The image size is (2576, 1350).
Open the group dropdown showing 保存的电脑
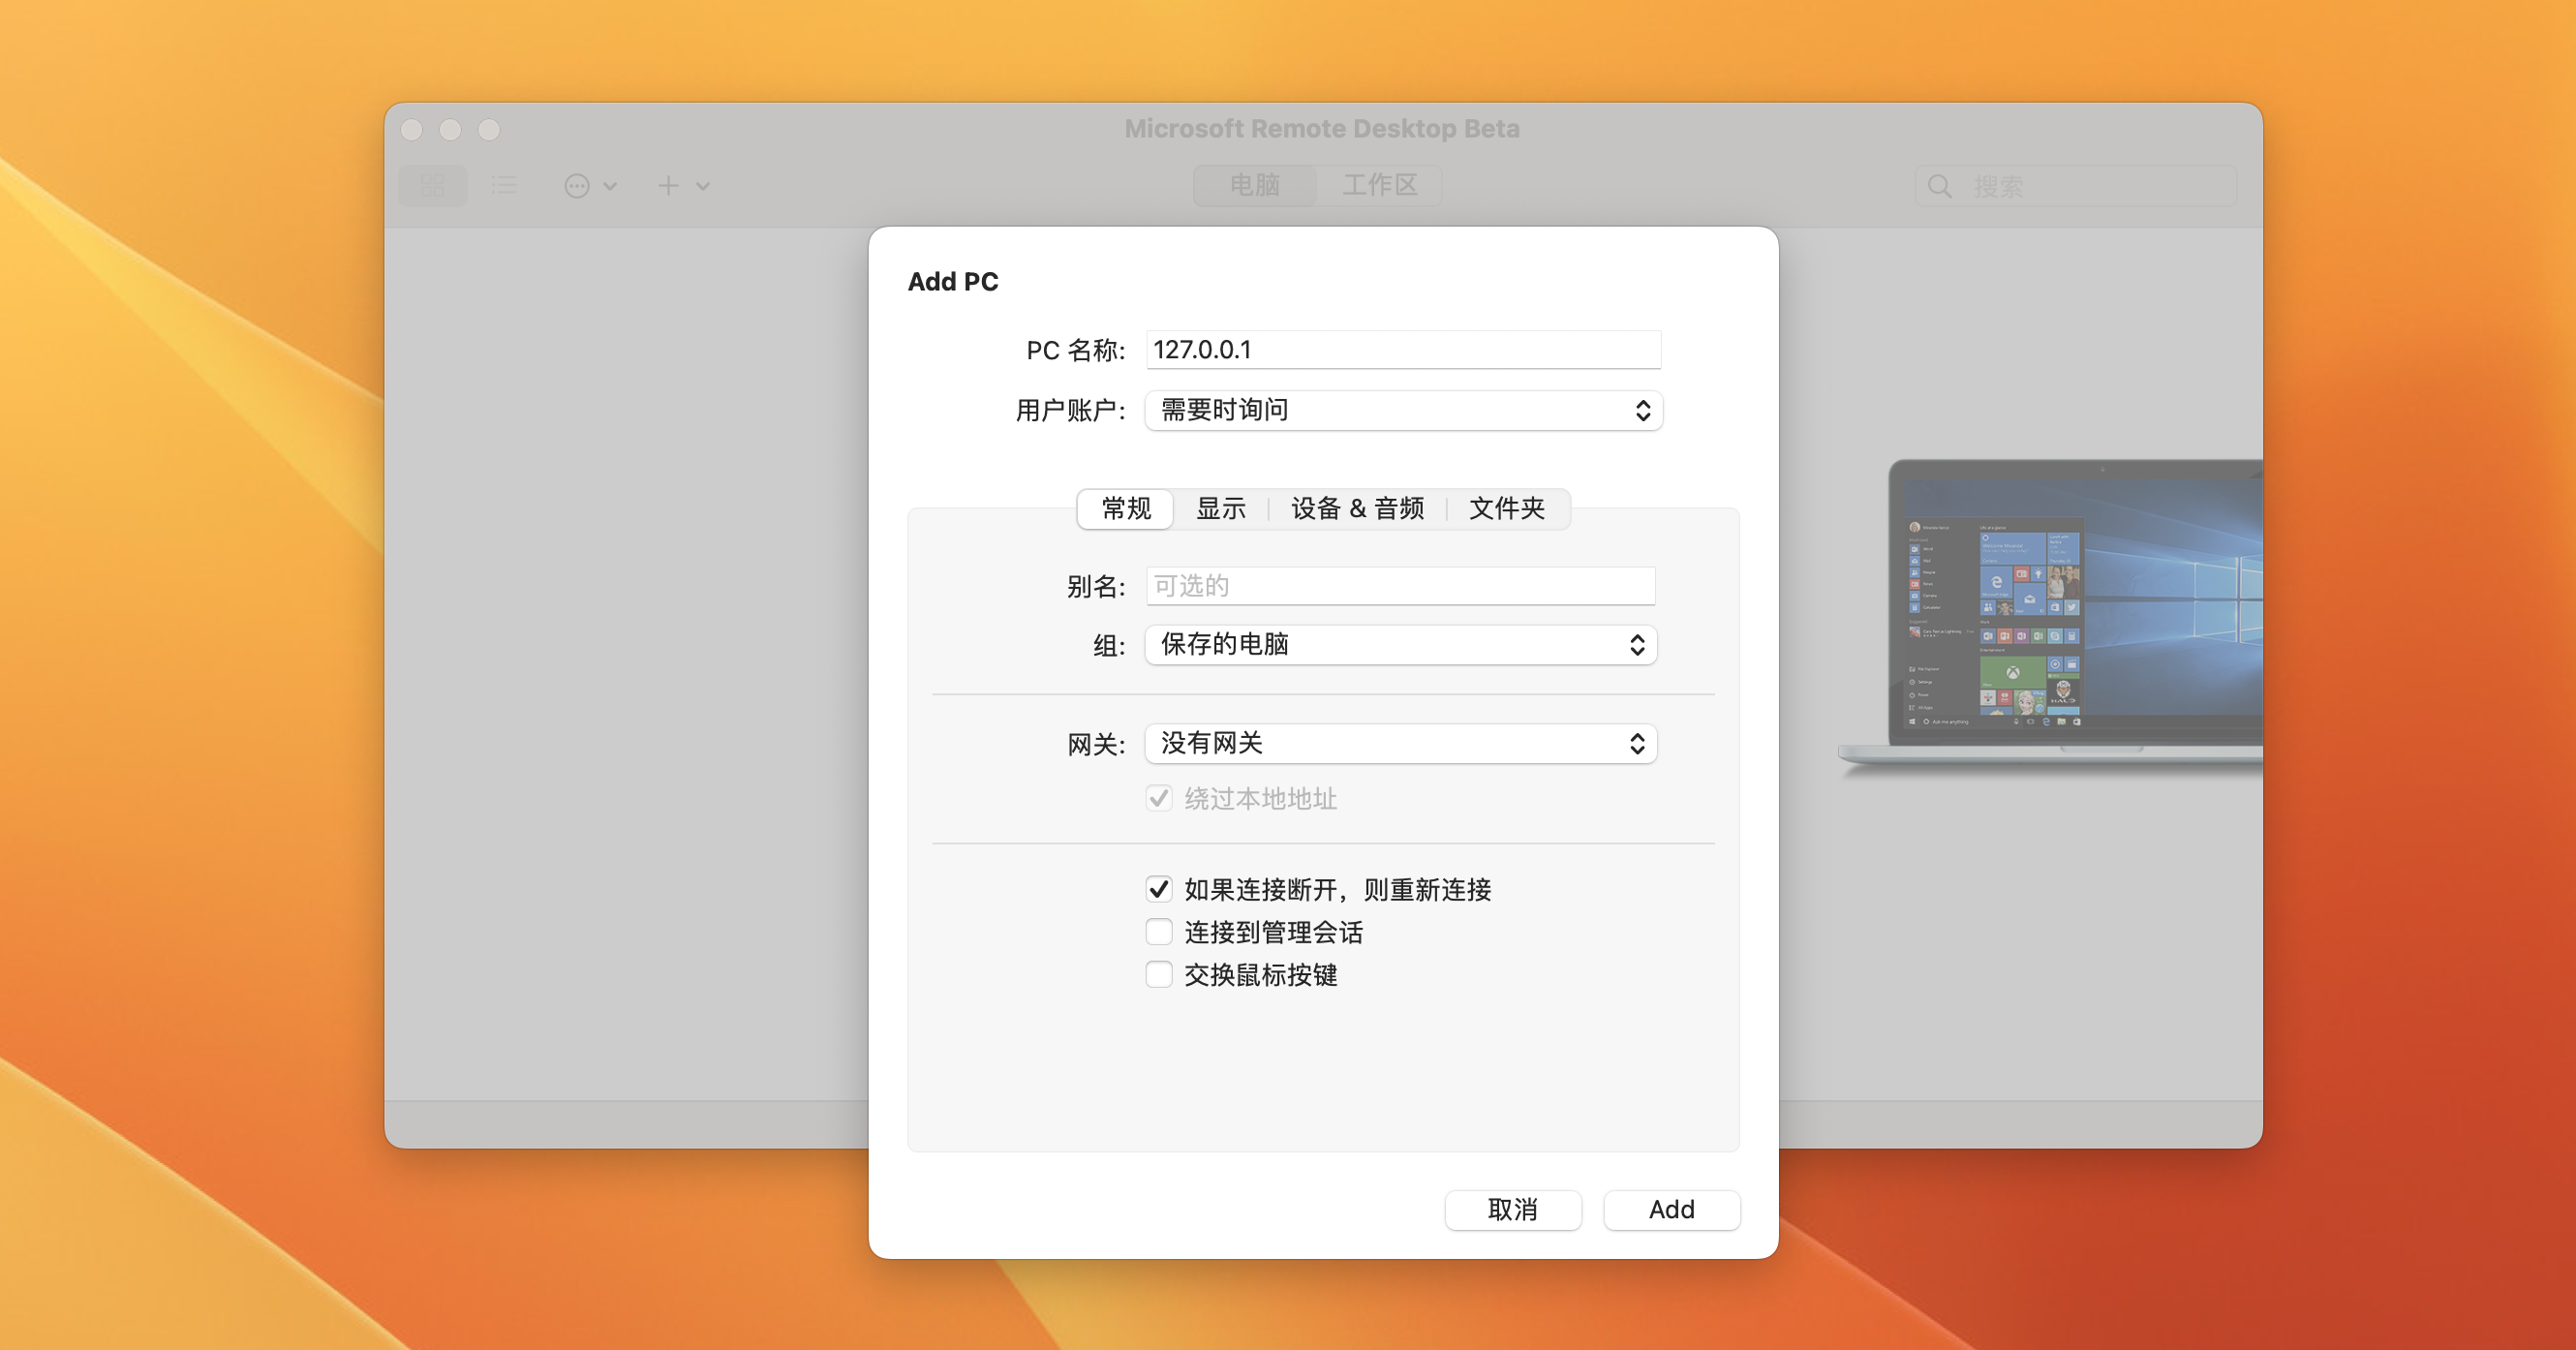pos(1400,645)
